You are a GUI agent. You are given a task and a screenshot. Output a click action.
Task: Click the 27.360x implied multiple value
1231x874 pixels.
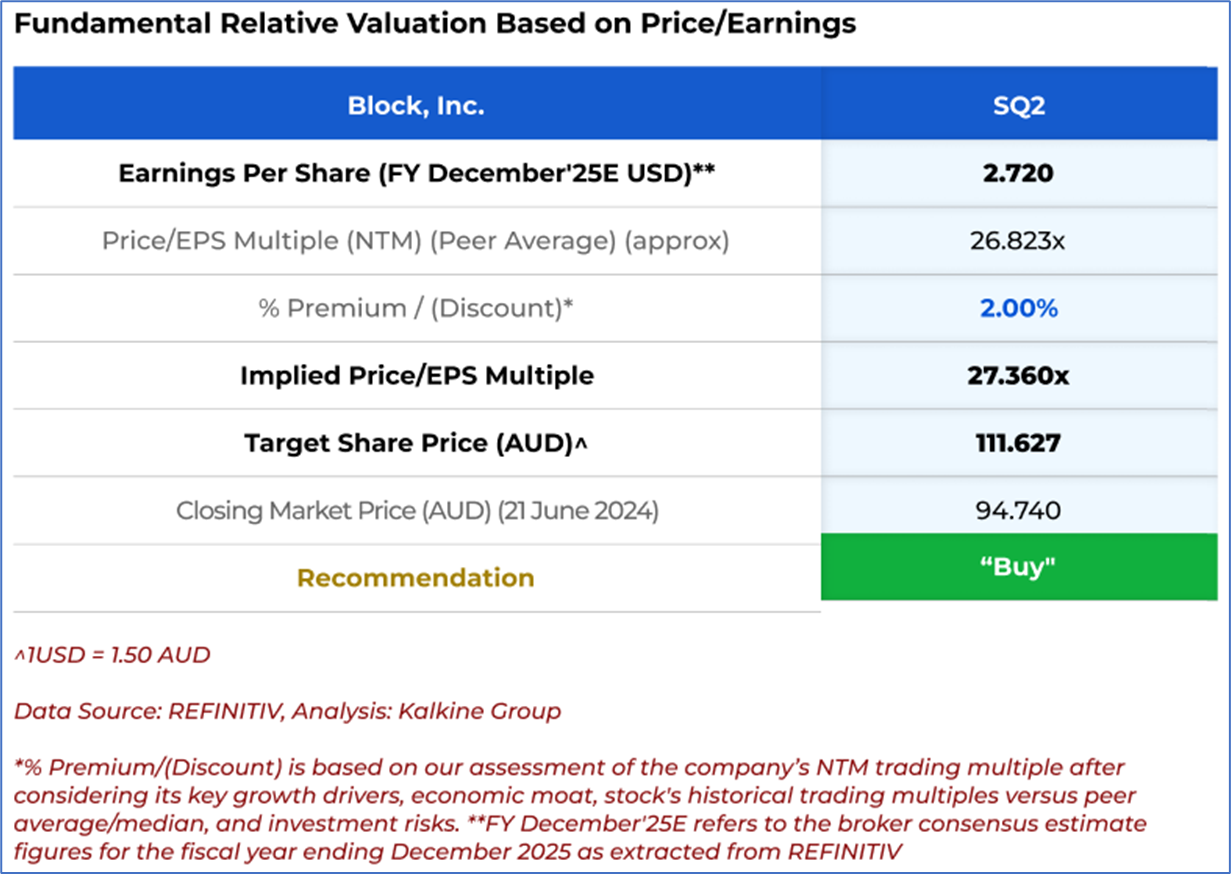[1017, 375]
